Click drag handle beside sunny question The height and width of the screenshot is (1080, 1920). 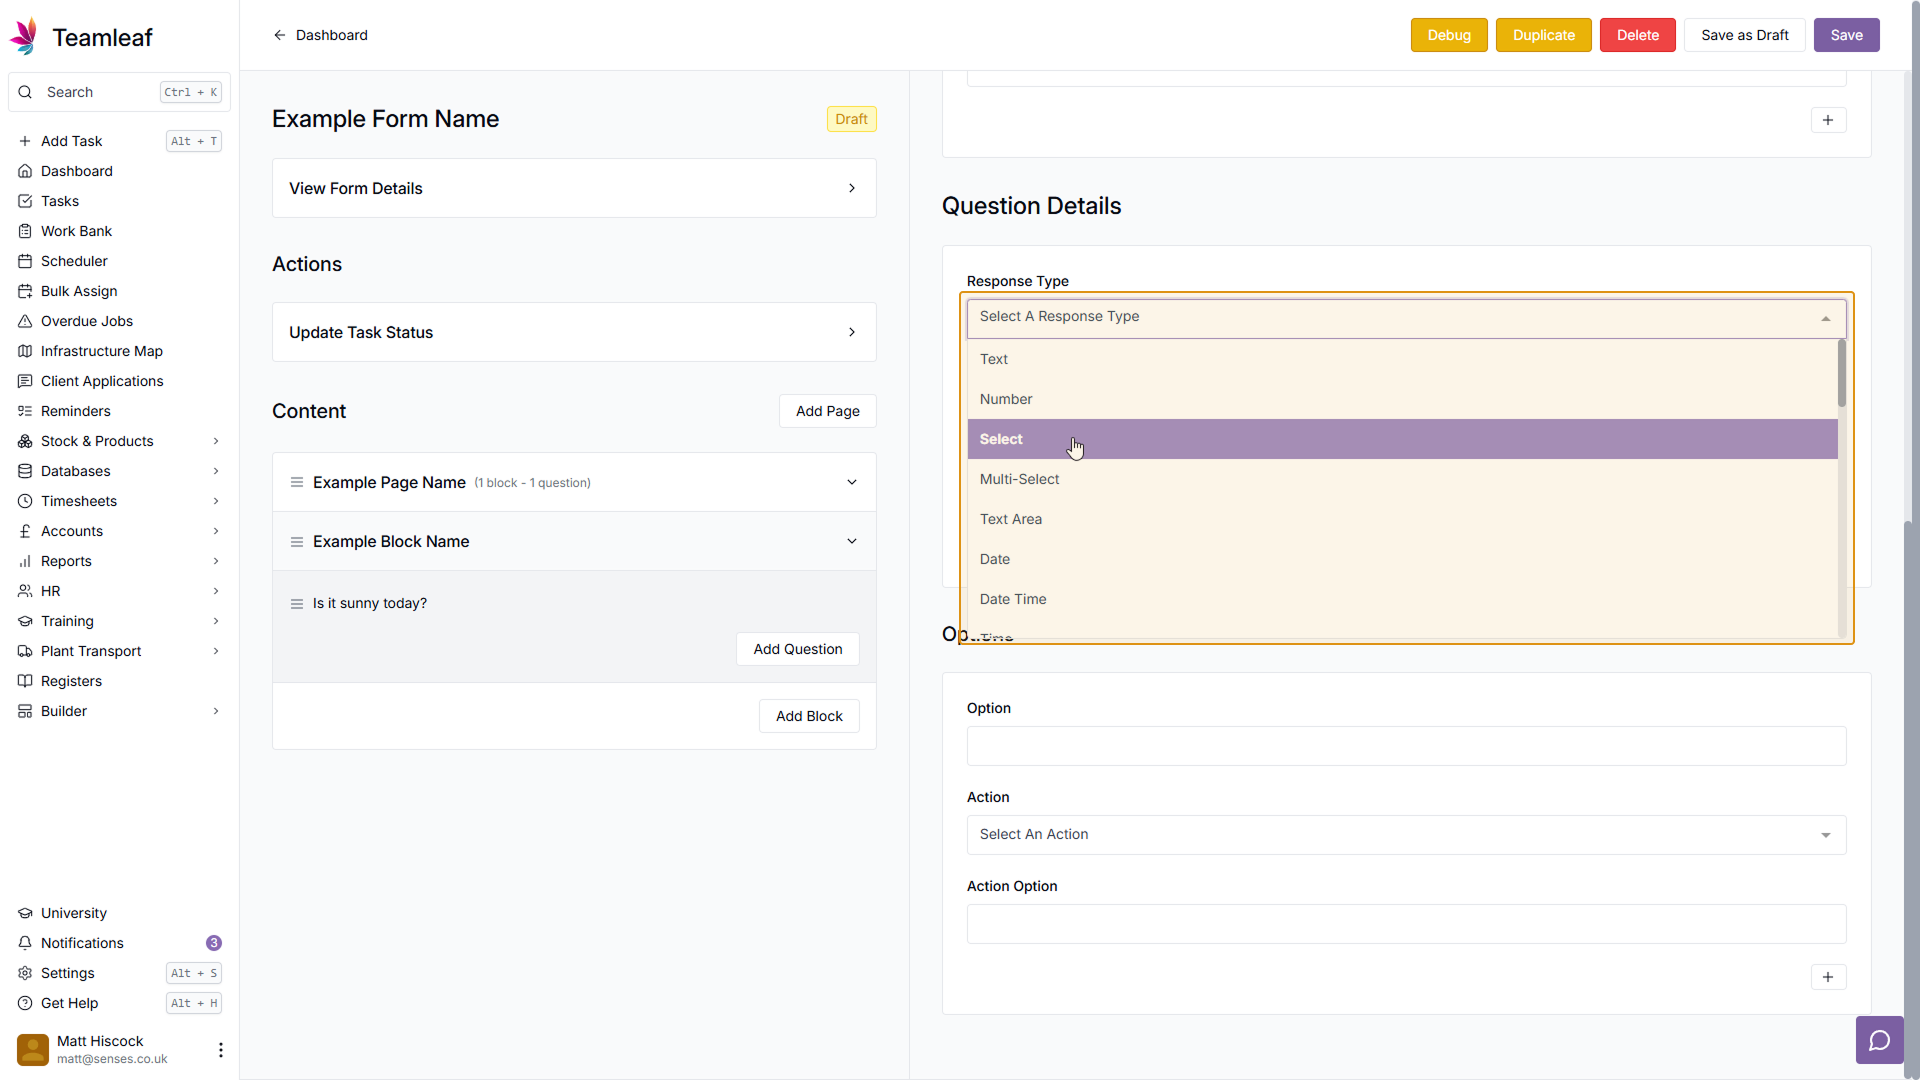point(296,604)
